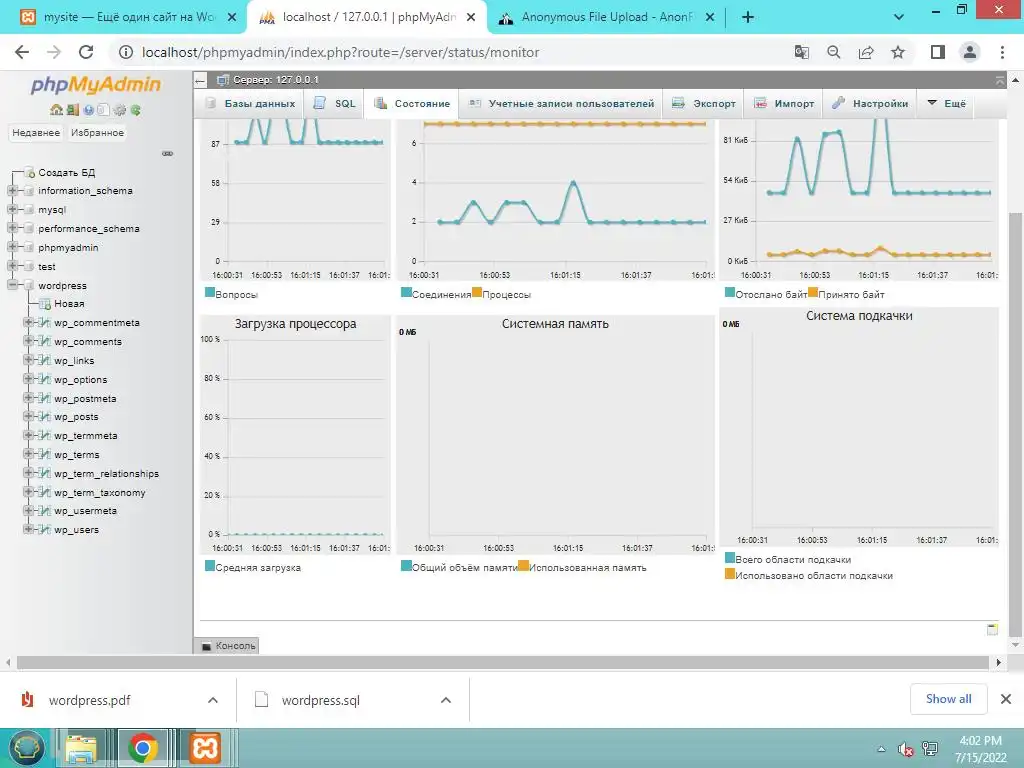Screen dimensions: 1024x768
Task: Open the Экспорт tab
Action: point(704,104)
